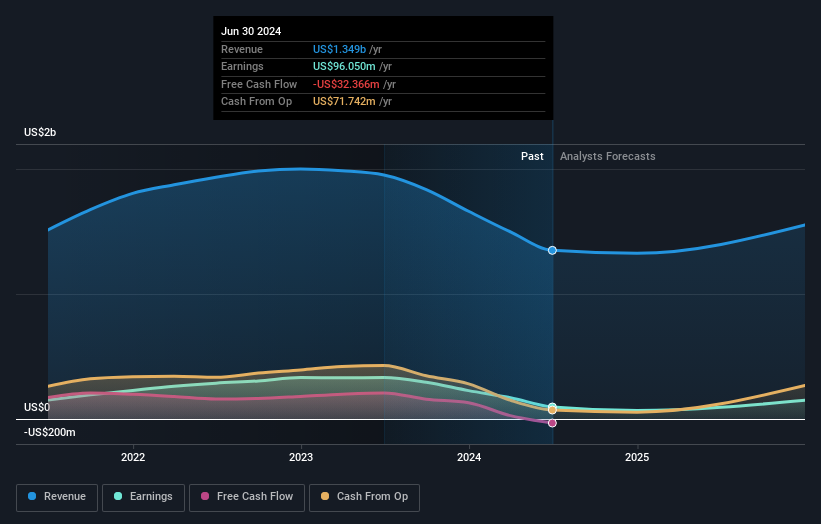Click the Analysts Forecasts label
Screen dimensions: 821x524
607,156
